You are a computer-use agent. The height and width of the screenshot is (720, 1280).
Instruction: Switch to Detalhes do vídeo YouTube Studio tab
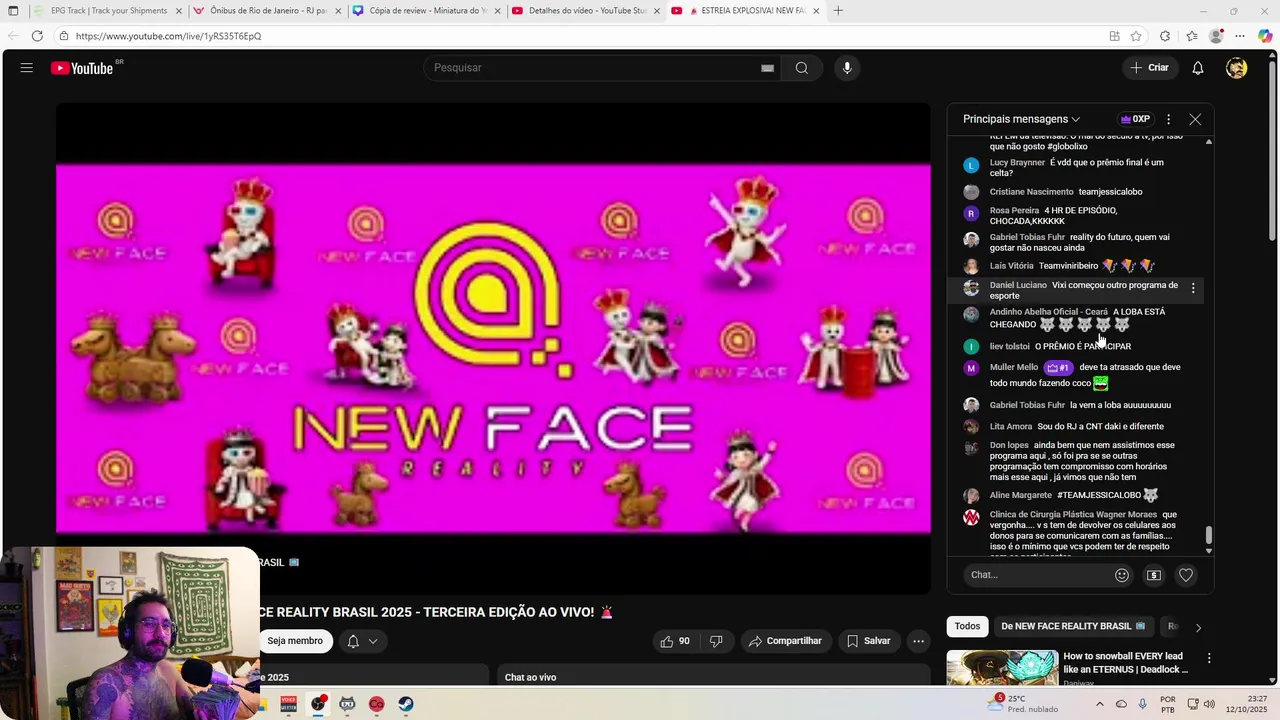click(x=587, y=11)
